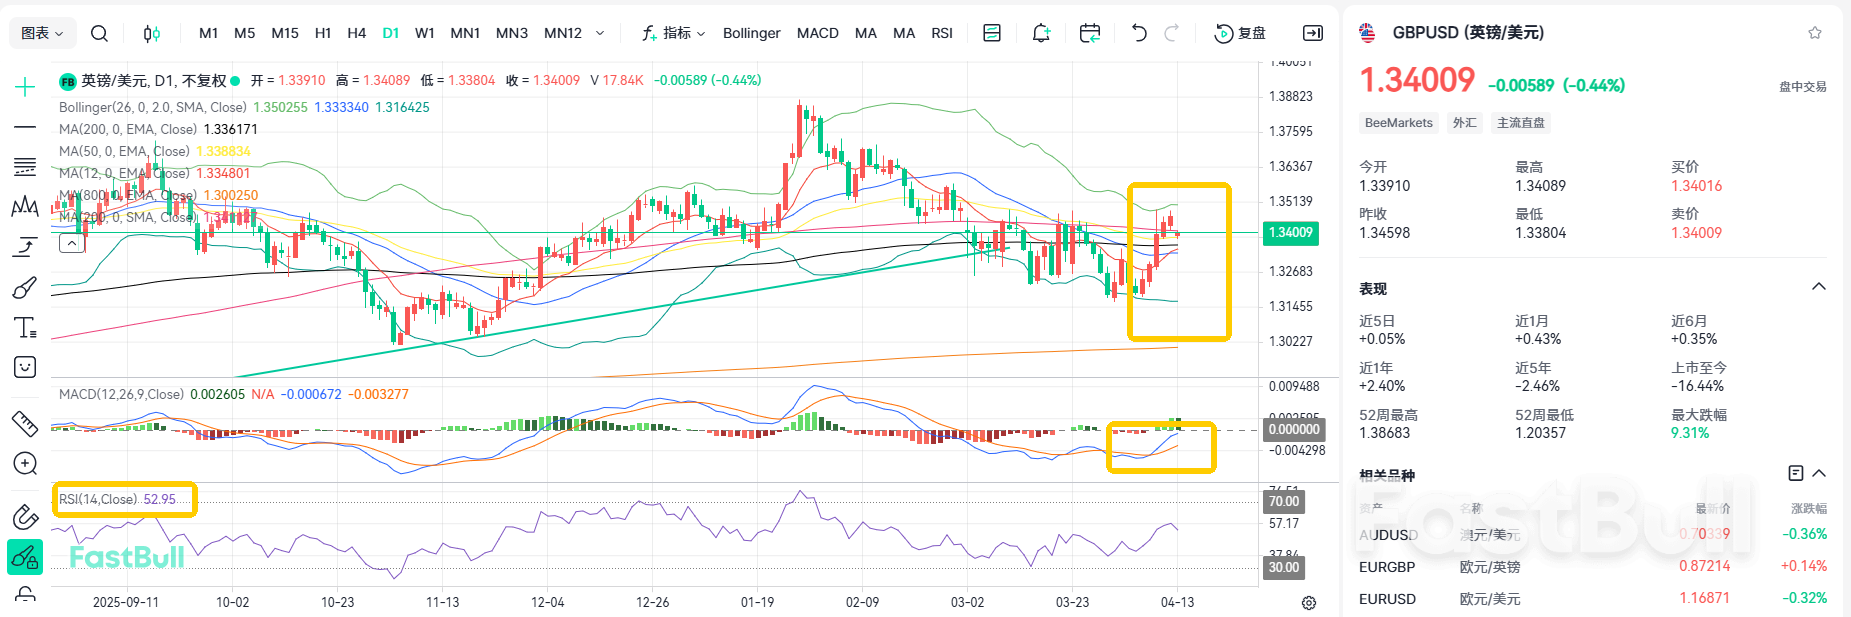Click the green 1.34009 price marker
The height and width of the screenshot is (617, 1851).
click(1291, 233)
